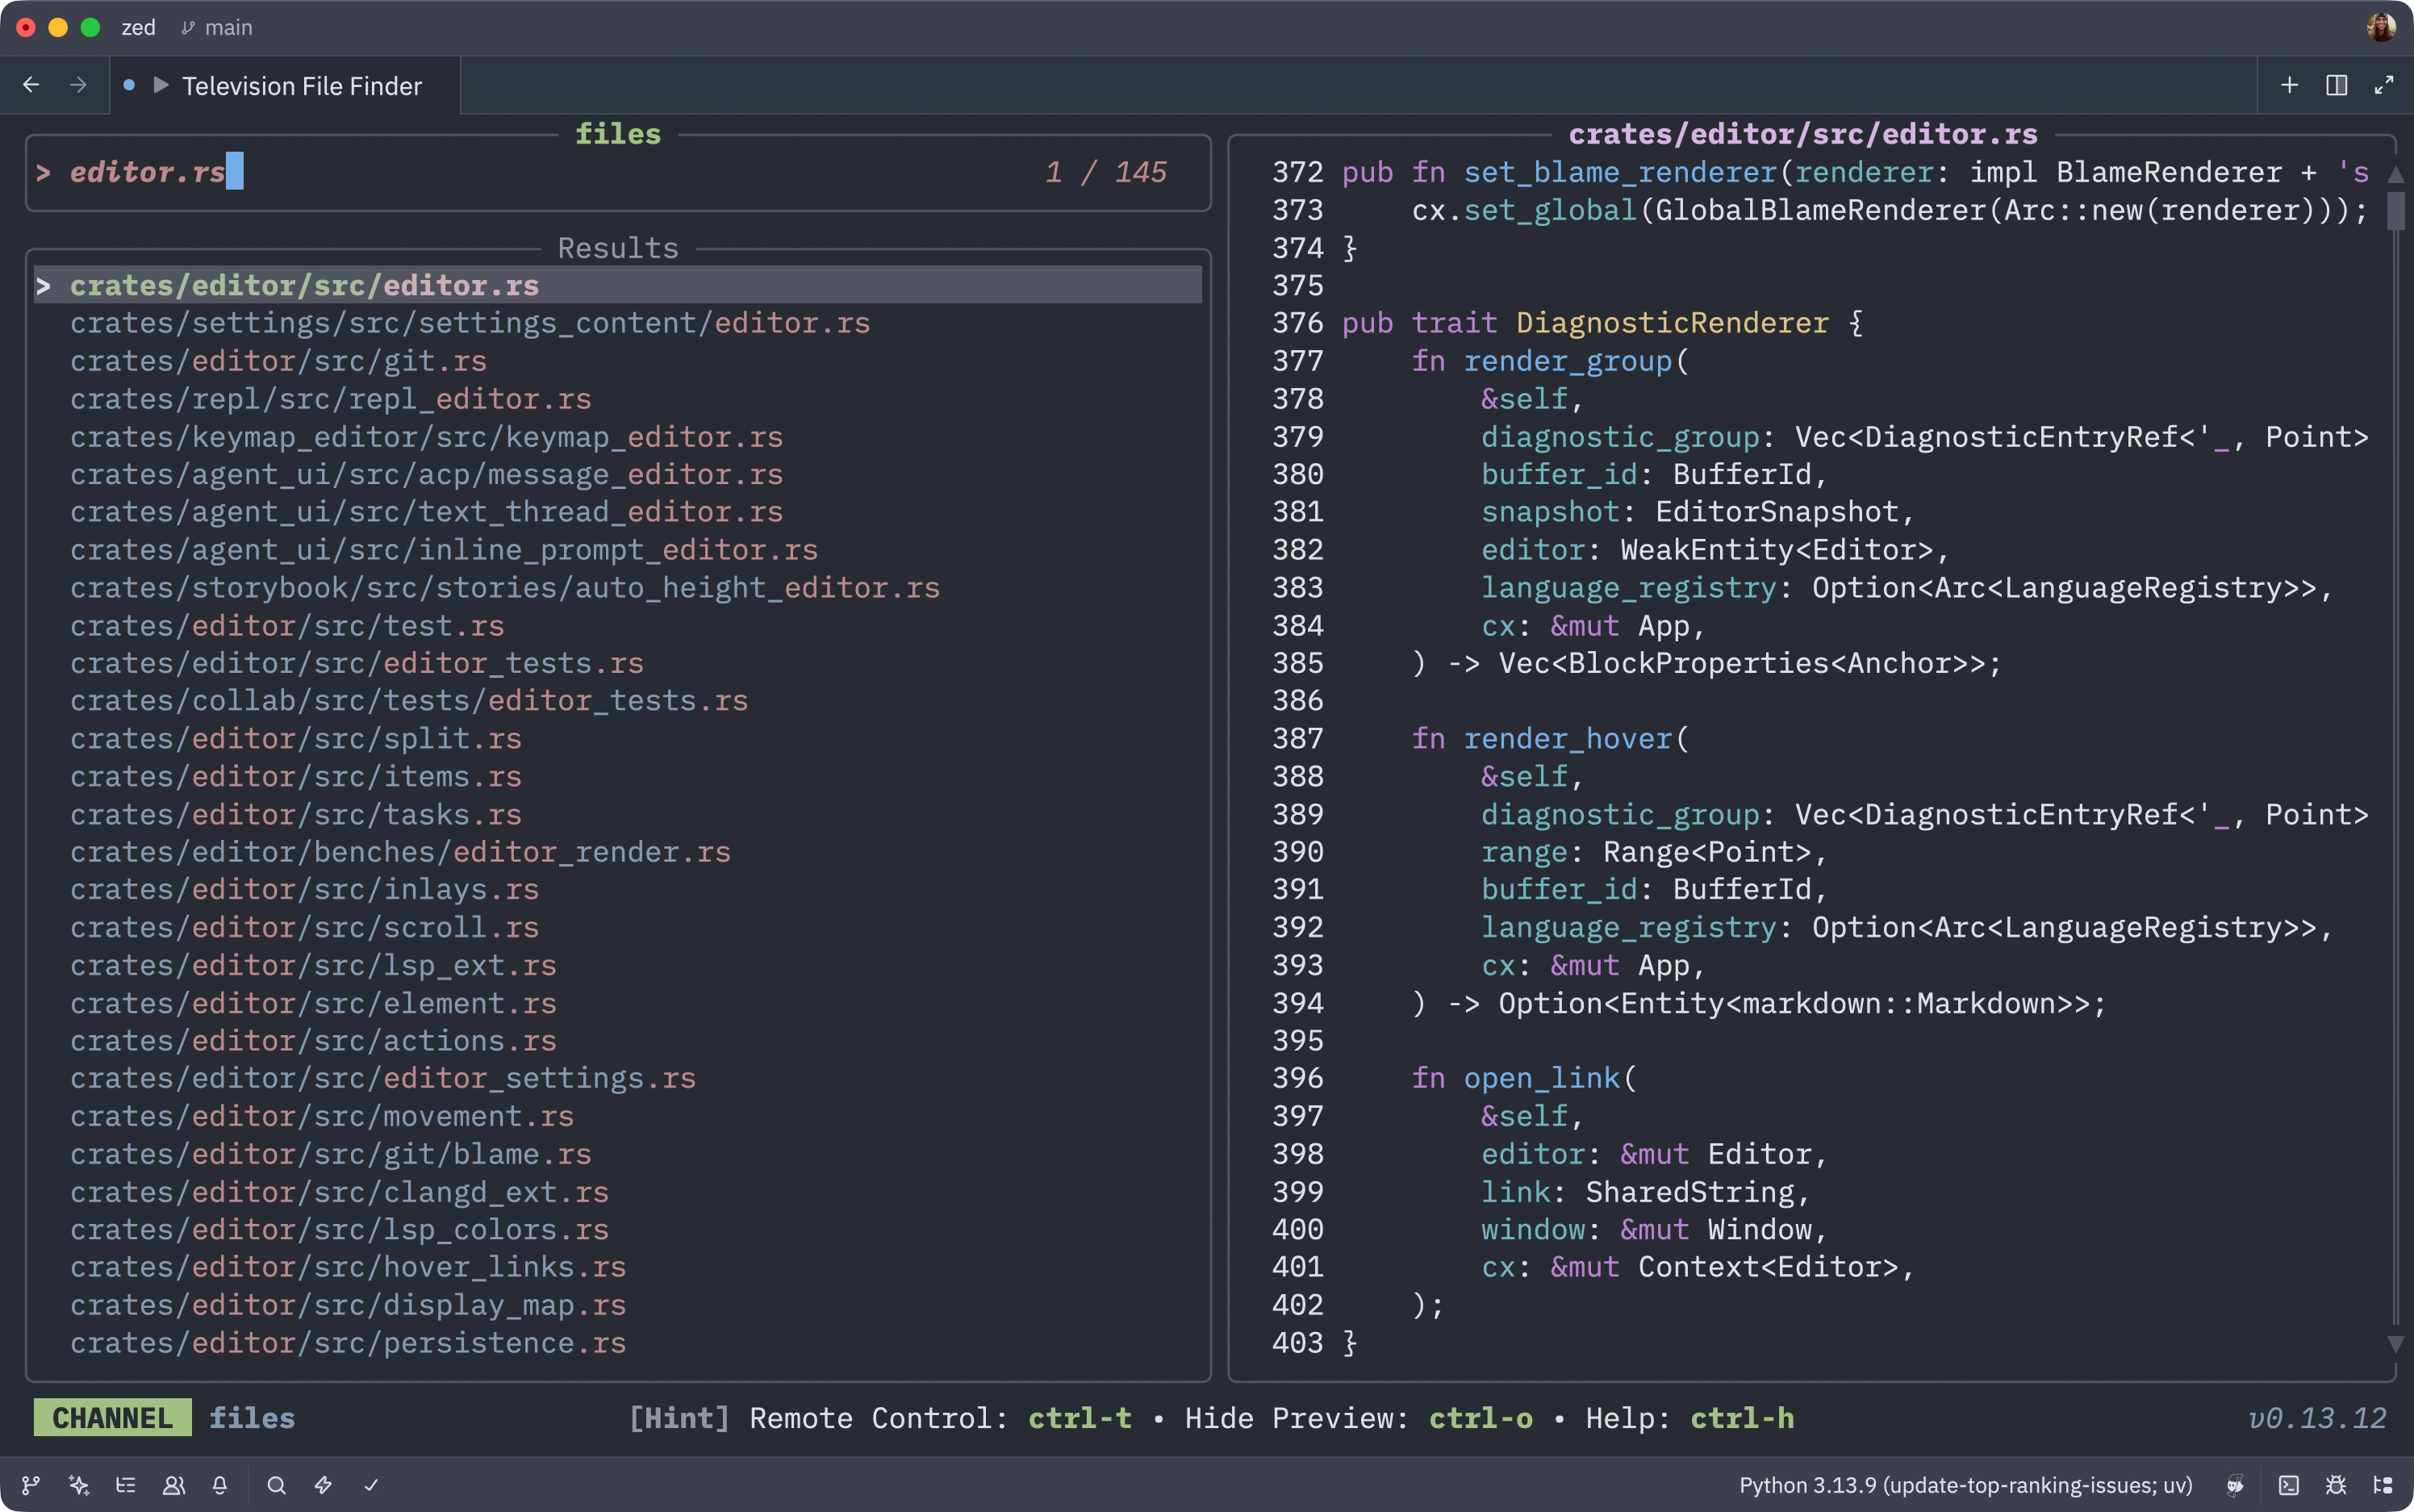Viewport: 2414px width, 1512px height.
Task: Toggle the Outline panel icon
Action: (x=126, y=1485)
